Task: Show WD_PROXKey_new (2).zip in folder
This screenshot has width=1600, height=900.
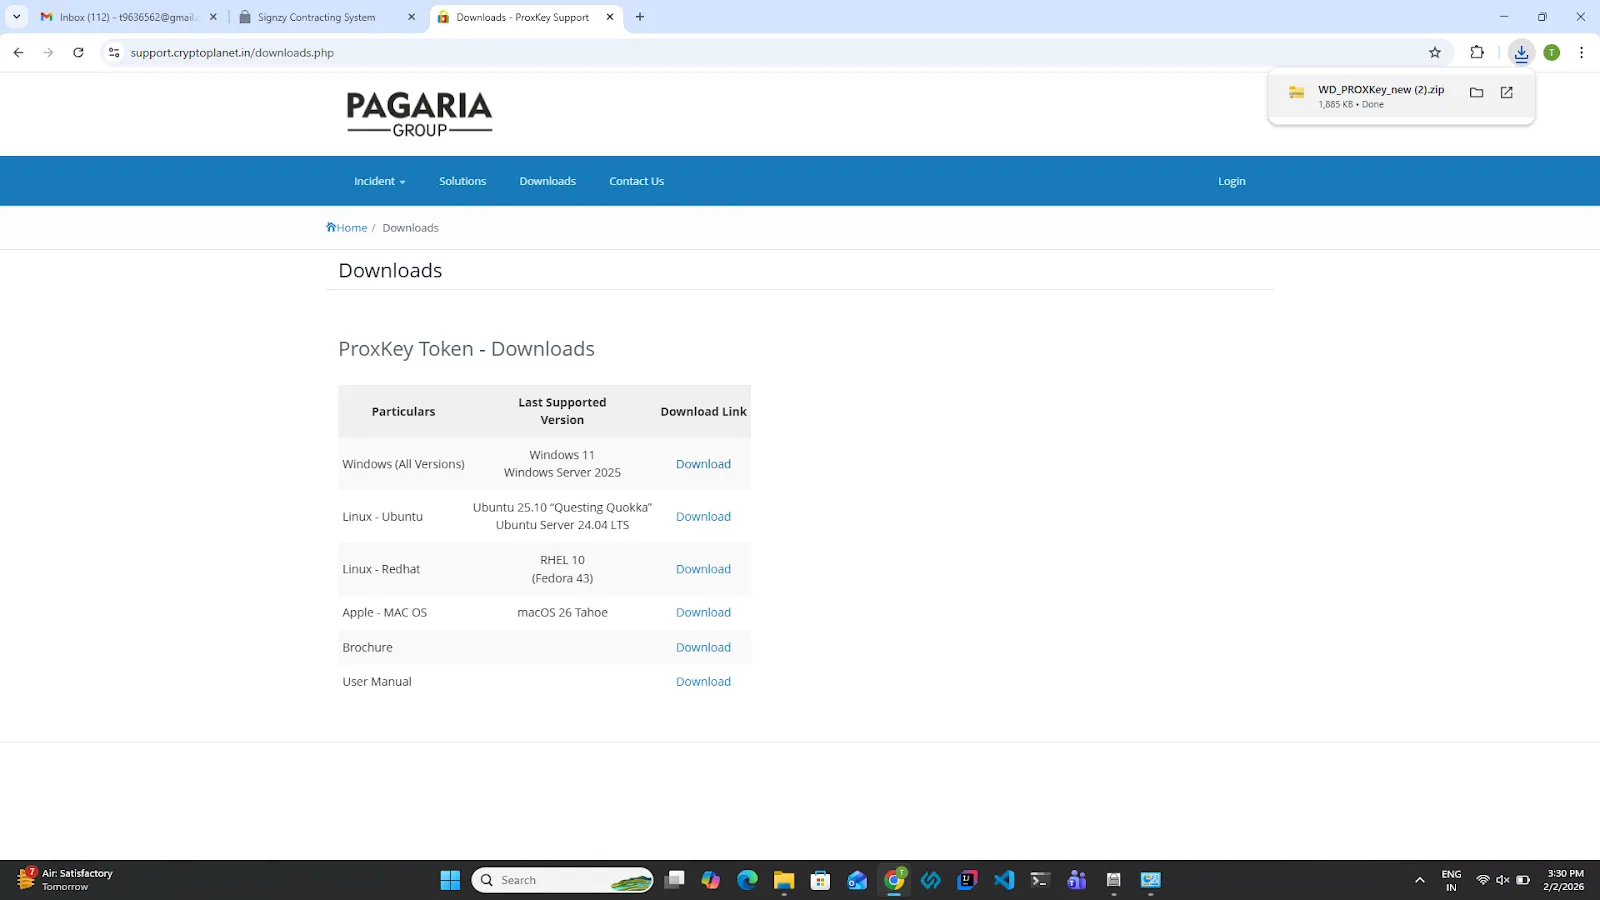Action: click(x=1476, y=92)
